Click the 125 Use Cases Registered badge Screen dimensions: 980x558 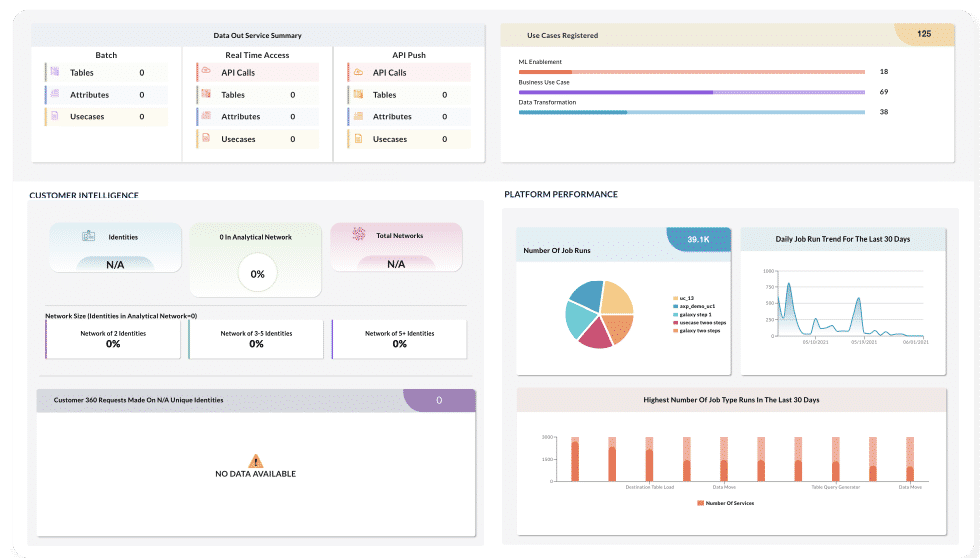pyautogui.click(x=923, y=34)
